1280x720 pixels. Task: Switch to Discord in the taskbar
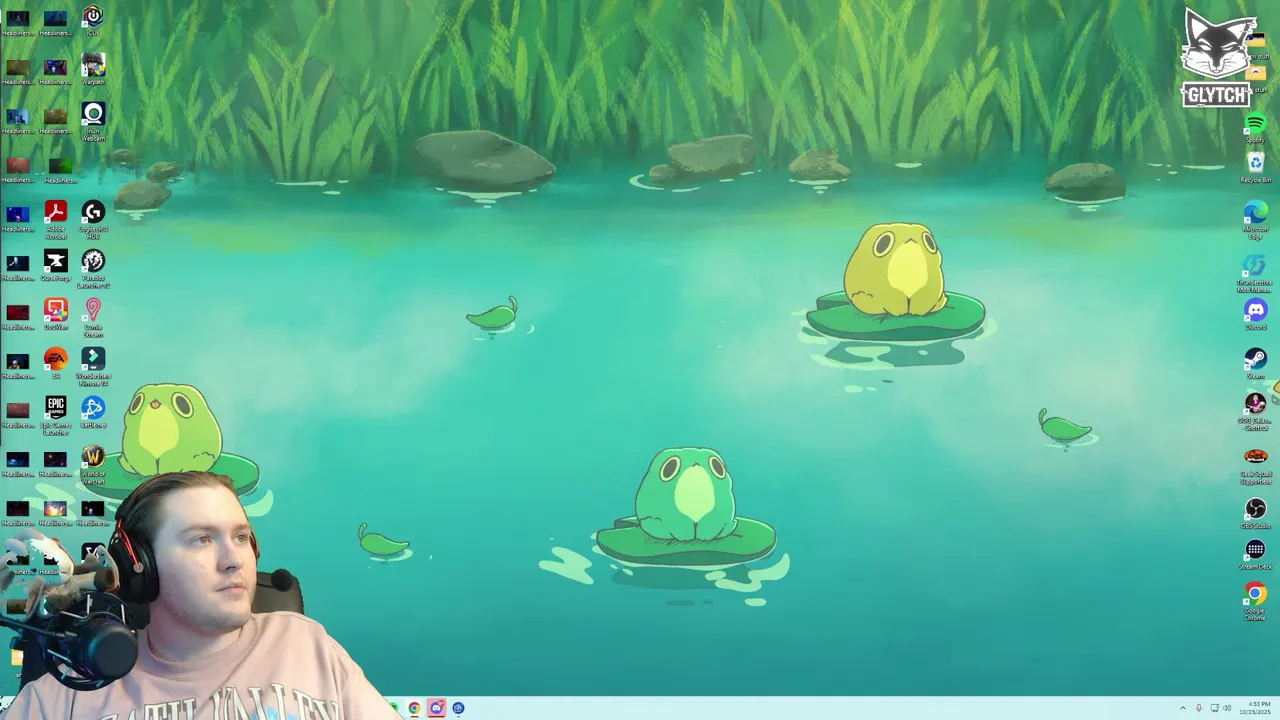tap(436, 708)
